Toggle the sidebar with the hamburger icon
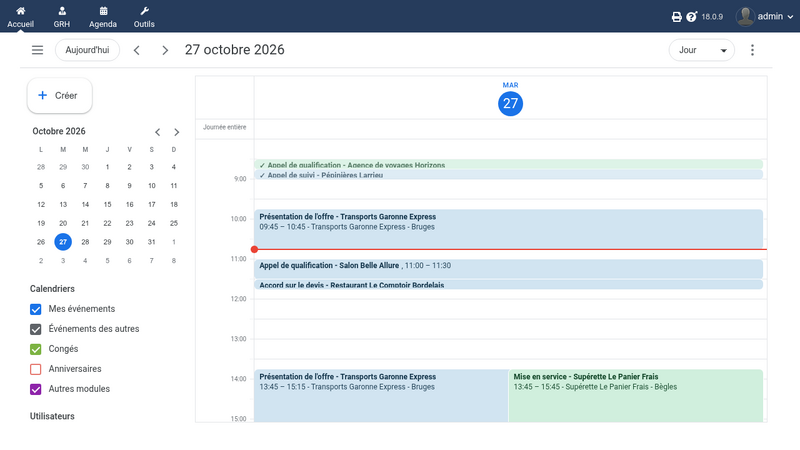 click(37, 50)
